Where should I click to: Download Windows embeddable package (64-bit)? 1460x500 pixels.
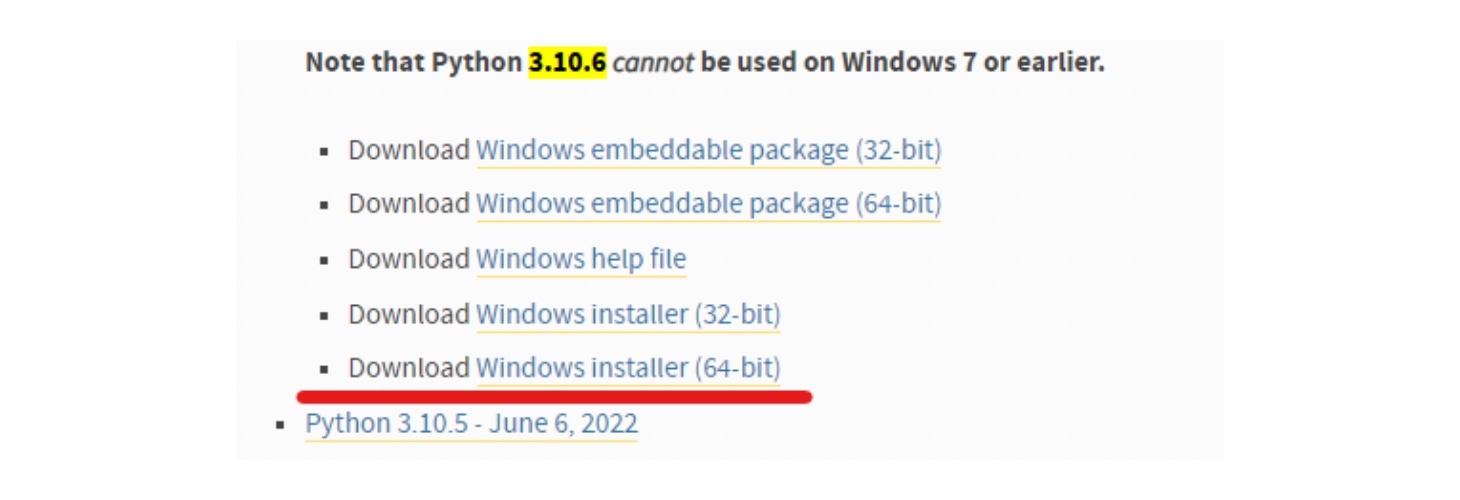(708, 205)
